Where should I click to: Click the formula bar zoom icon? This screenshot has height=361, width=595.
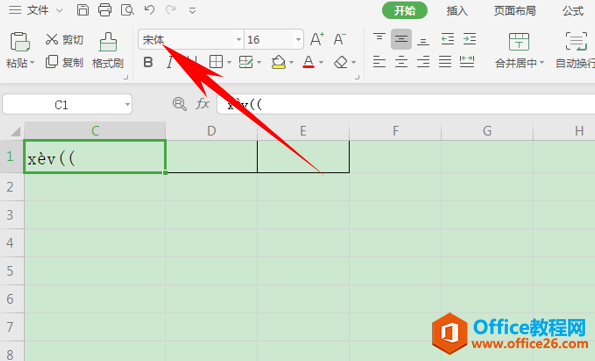tap(179, 104)
